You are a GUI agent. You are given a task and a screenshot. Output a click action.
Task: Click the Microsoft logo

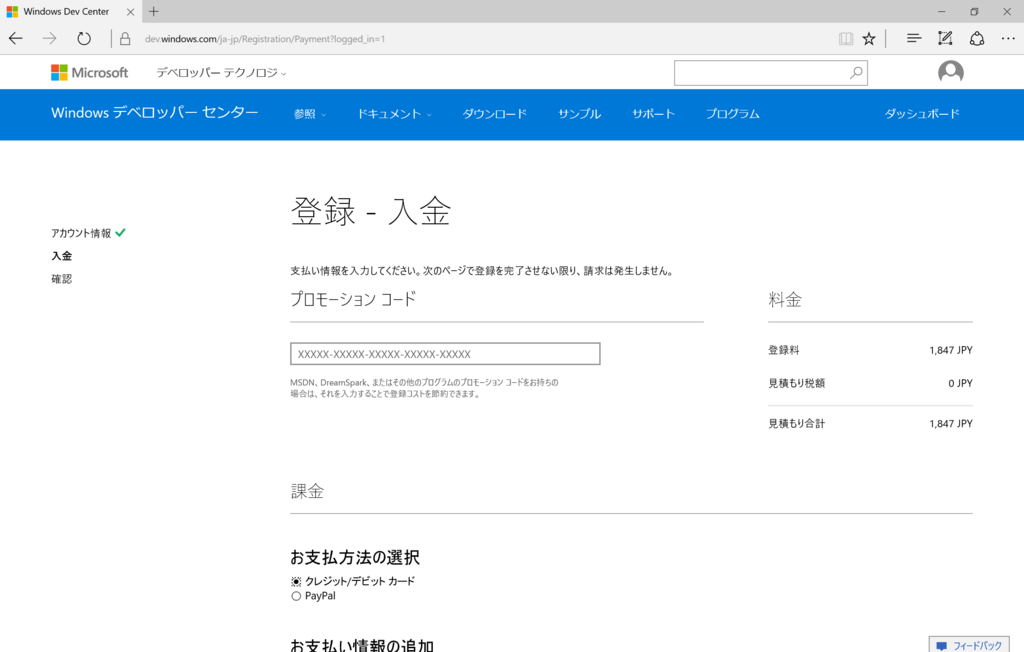(x=89, y=73)
